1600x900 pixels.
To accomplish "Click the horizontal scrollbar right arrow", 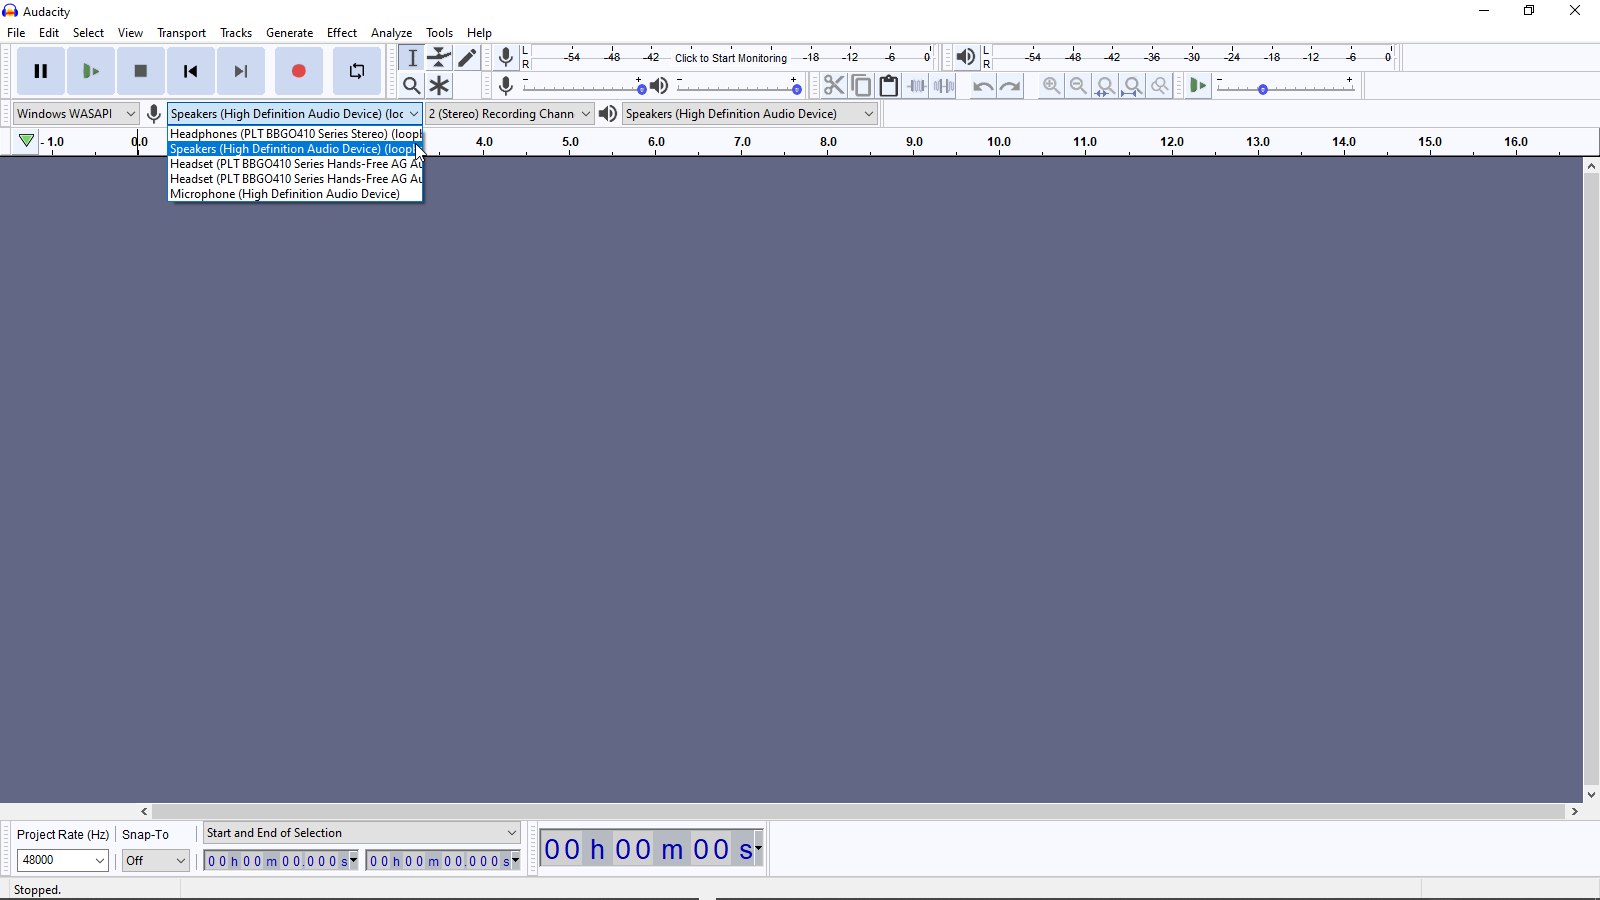I will click(x=1575, y=812).
